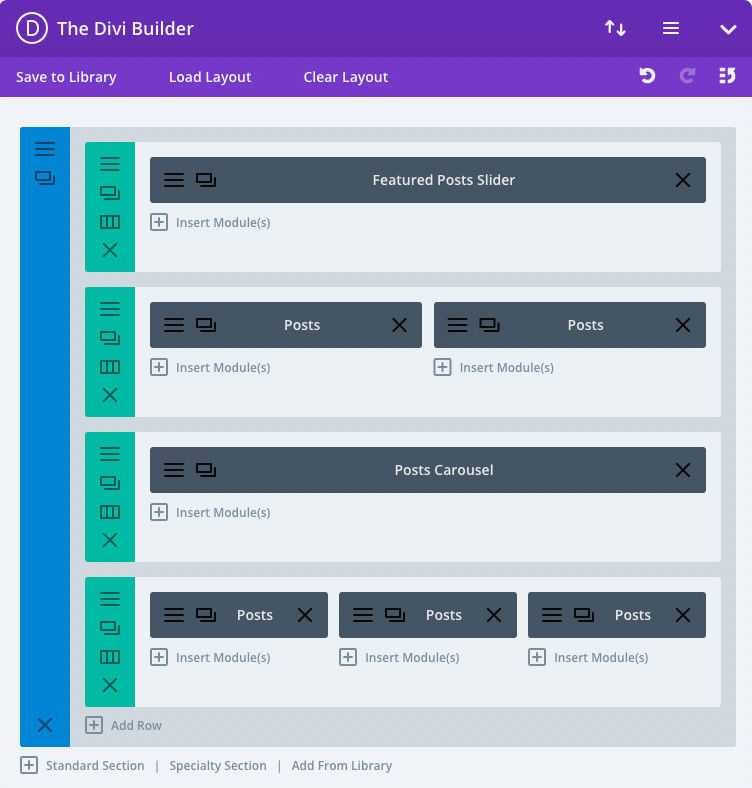The height and width of the screenshot is (788, 752).
Task: Duplicate left Posts module in two-column row
Action: [x=206, y=325]
